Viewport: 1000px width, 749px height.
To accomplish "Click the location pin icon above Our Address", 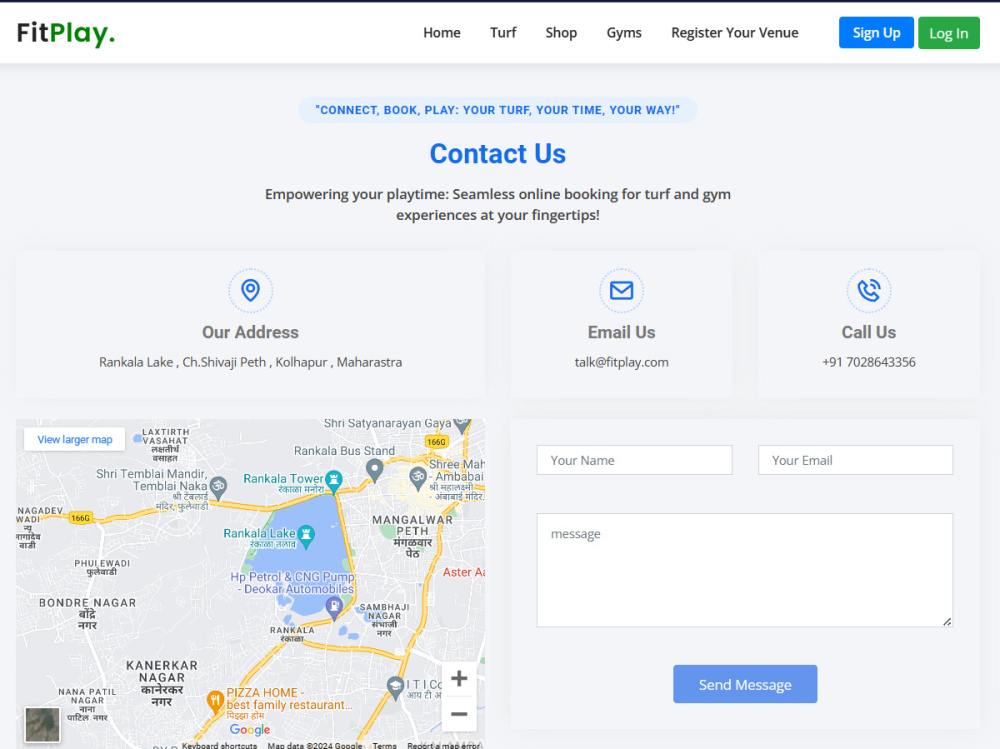I will point(251,290).
